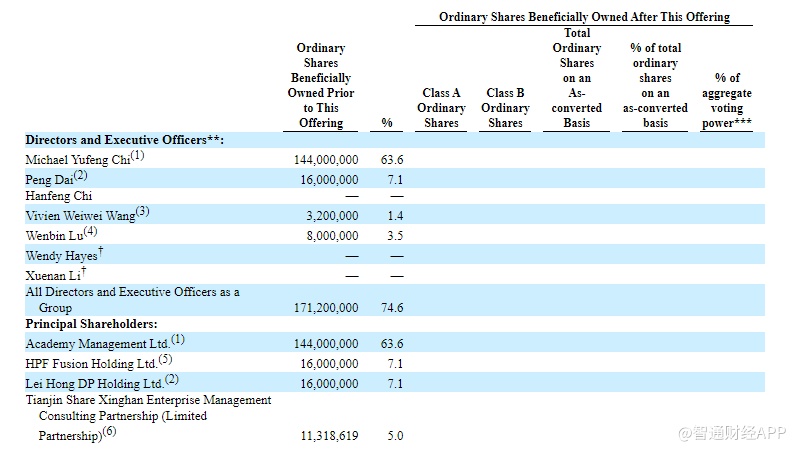Select the 171,200,000 group total value
The image size is (796, 452).
pyautogui.click(x=322, y=308)
